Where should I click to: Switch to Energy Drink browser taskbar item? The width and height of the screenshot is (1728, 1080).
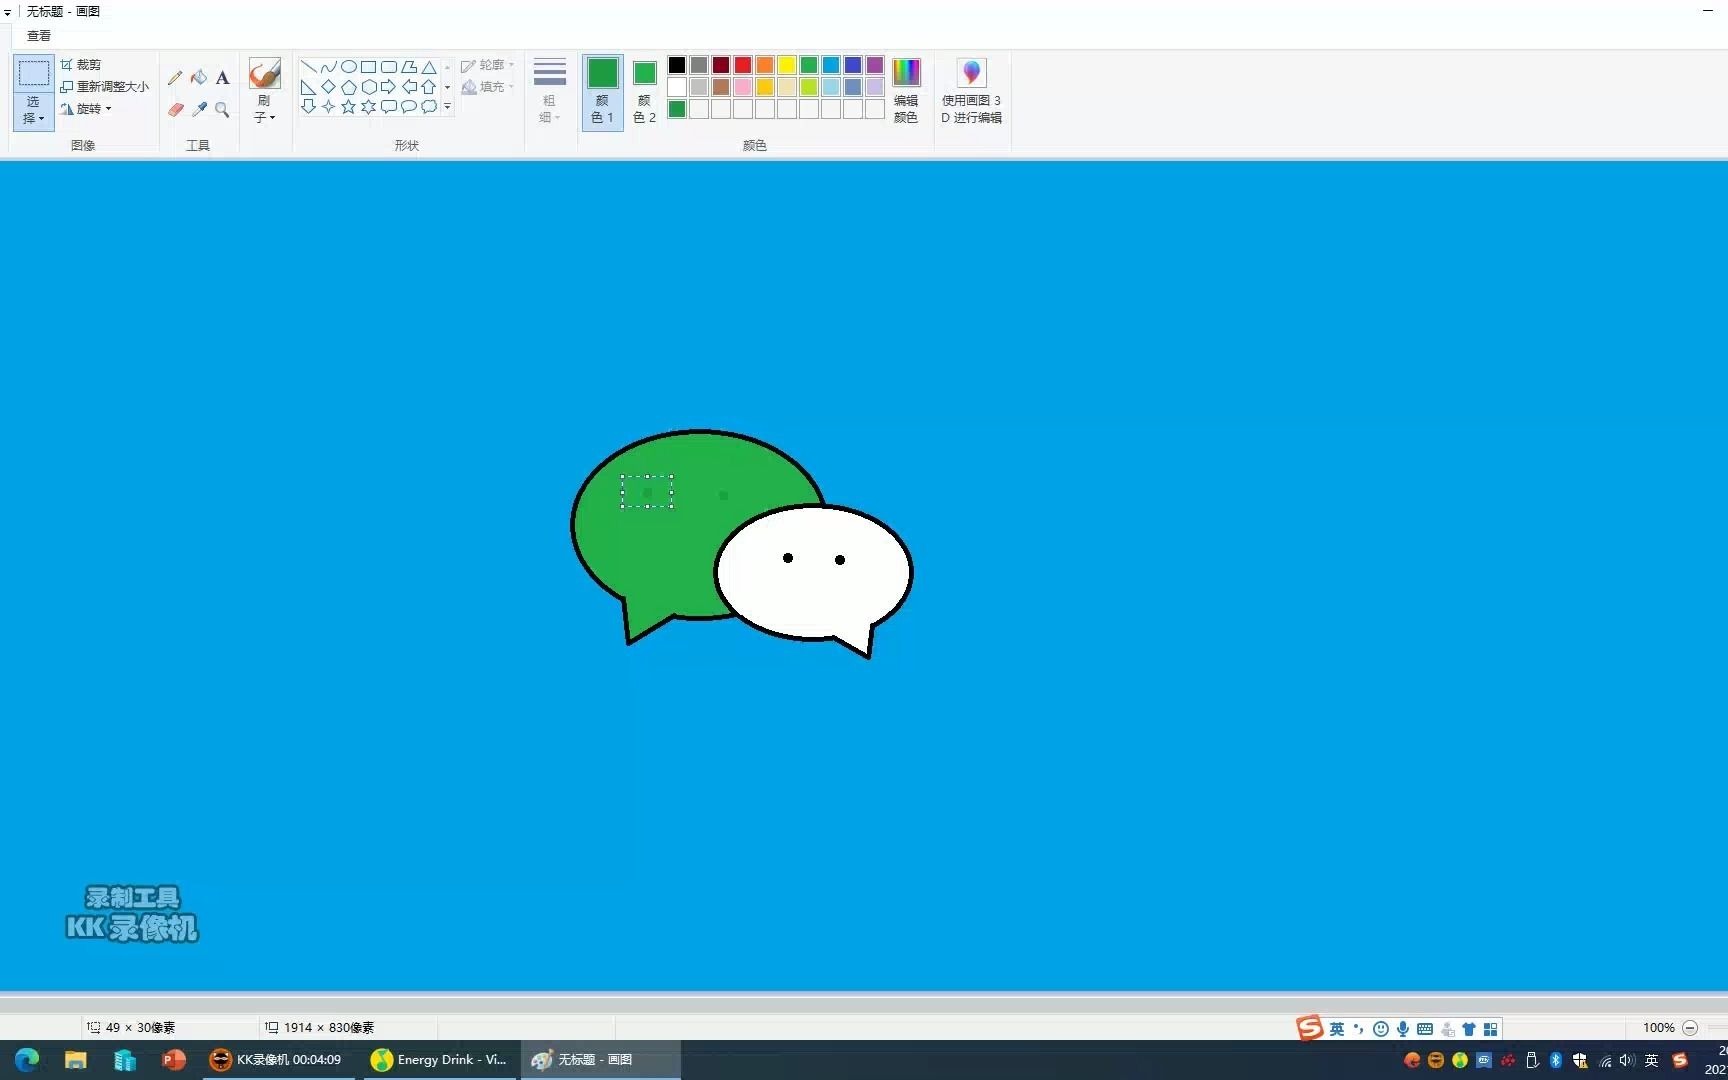pyautogui.click(x=440, y=1059)
